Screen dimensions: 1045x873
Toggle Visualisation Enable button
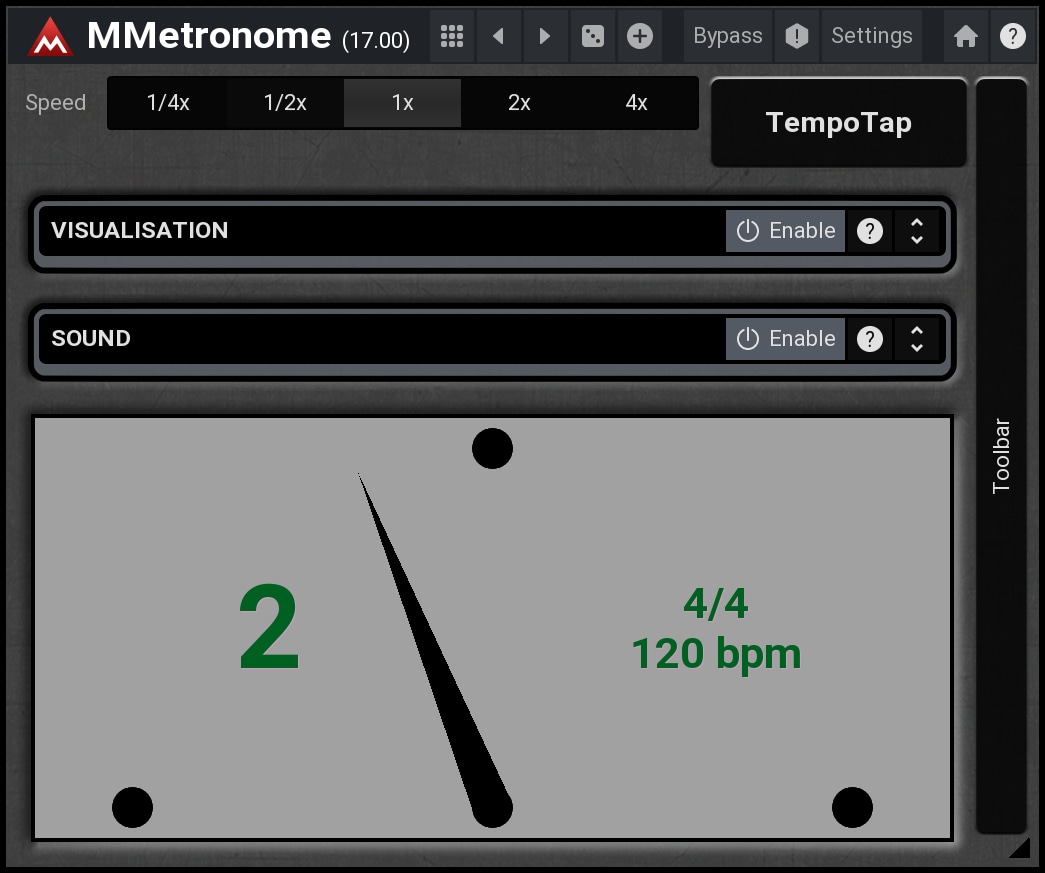[786, 231]
